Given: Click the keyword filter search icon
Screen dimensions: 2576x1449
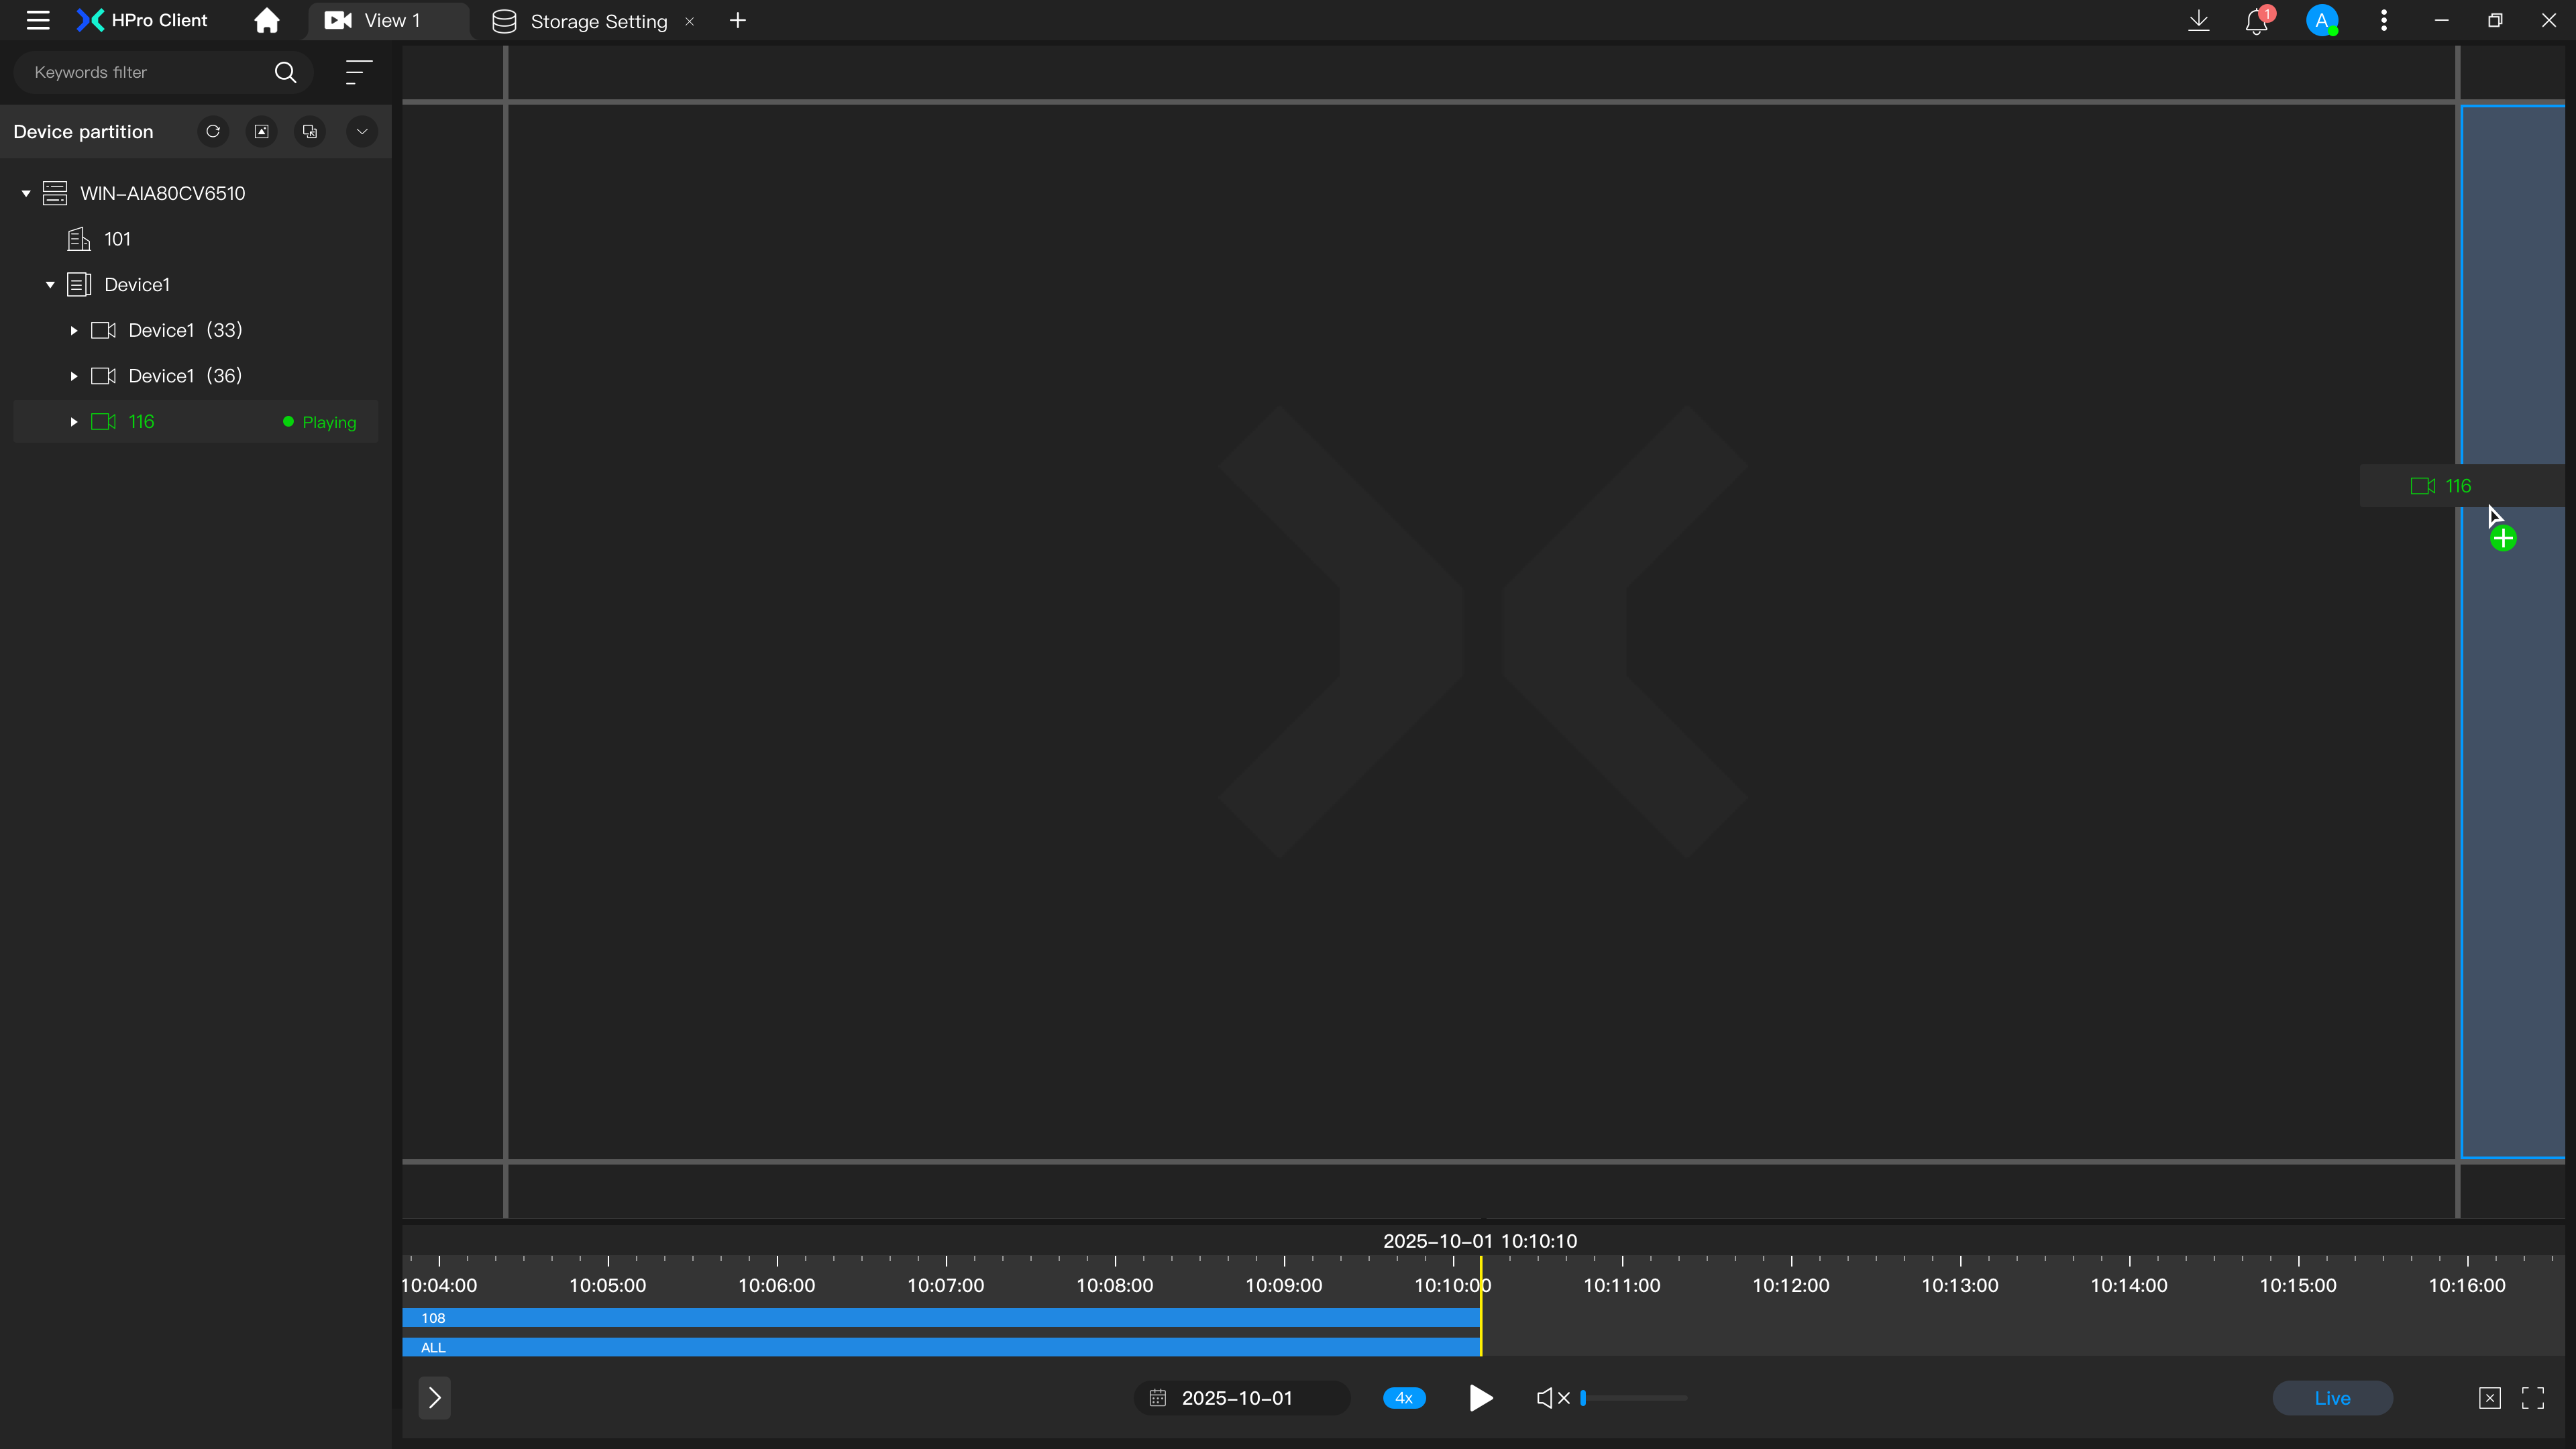Looking at the screenshot, I should pyautogui.click(x=285, y=72).
